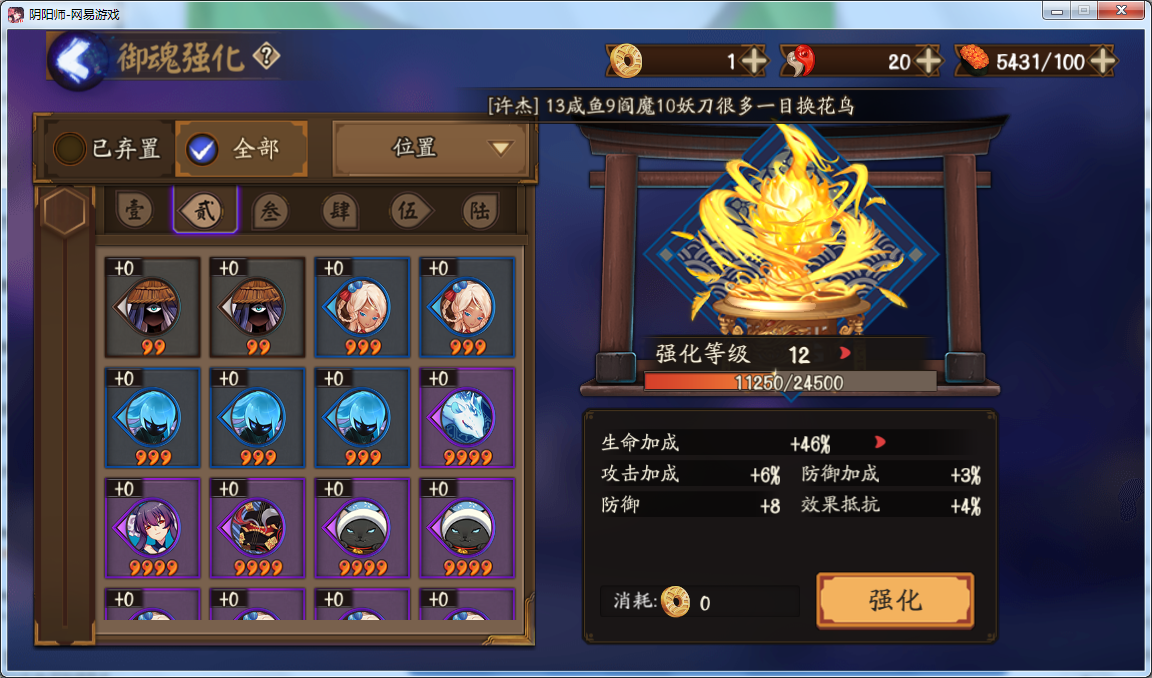Open the help question mark icon
The height and width of the screenshot is (678, 1152).
coord(267,57)
